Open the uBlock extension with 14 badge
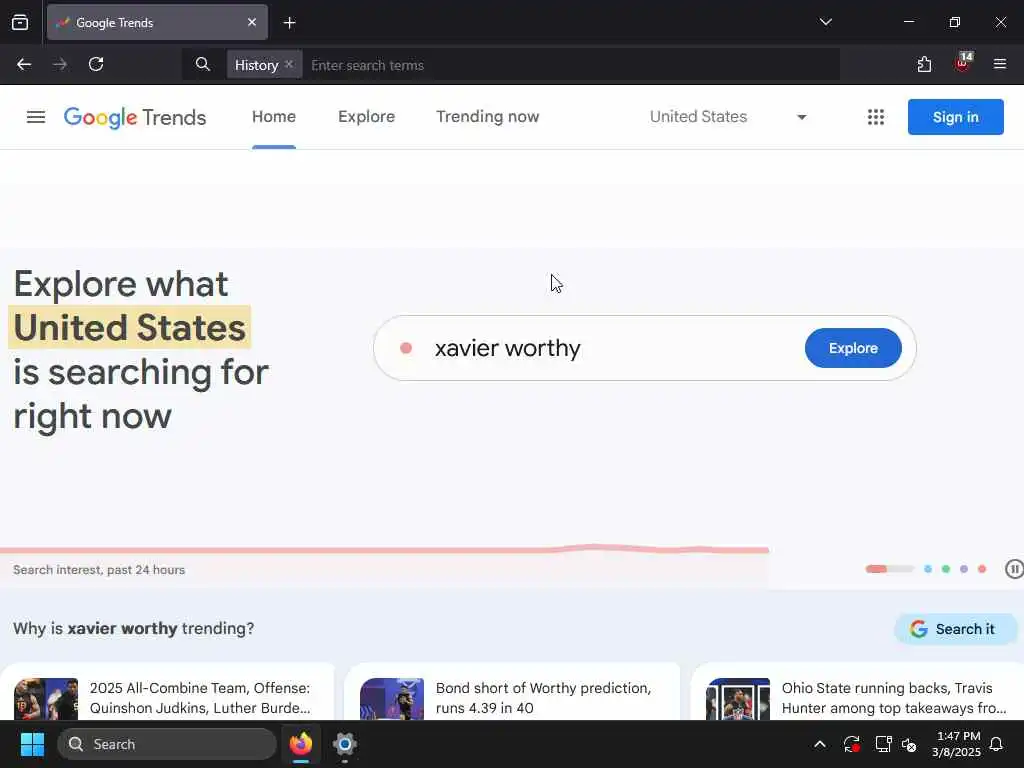The image size is (1024, 768). (x=963, y=63)
